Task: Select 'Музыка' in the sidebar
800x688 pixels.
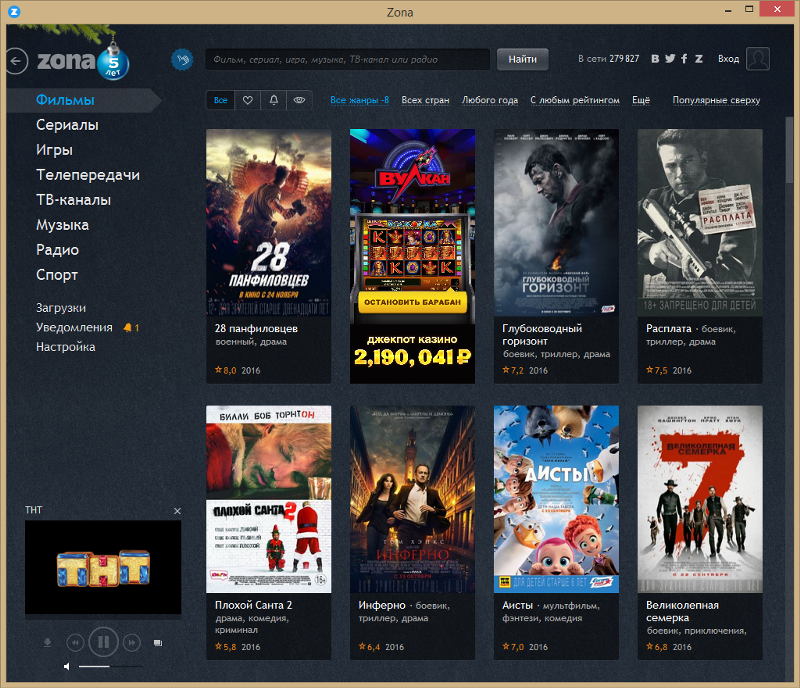Action: [x=62, y=225]
